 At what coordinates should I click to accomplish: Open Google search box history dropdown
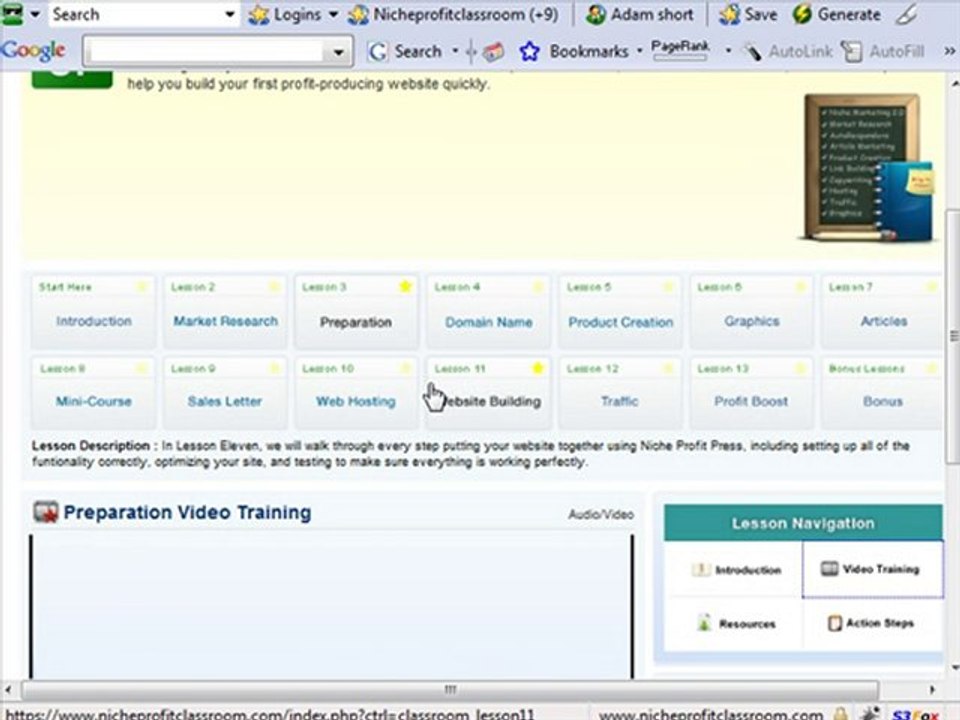click(x=339, y=53)
